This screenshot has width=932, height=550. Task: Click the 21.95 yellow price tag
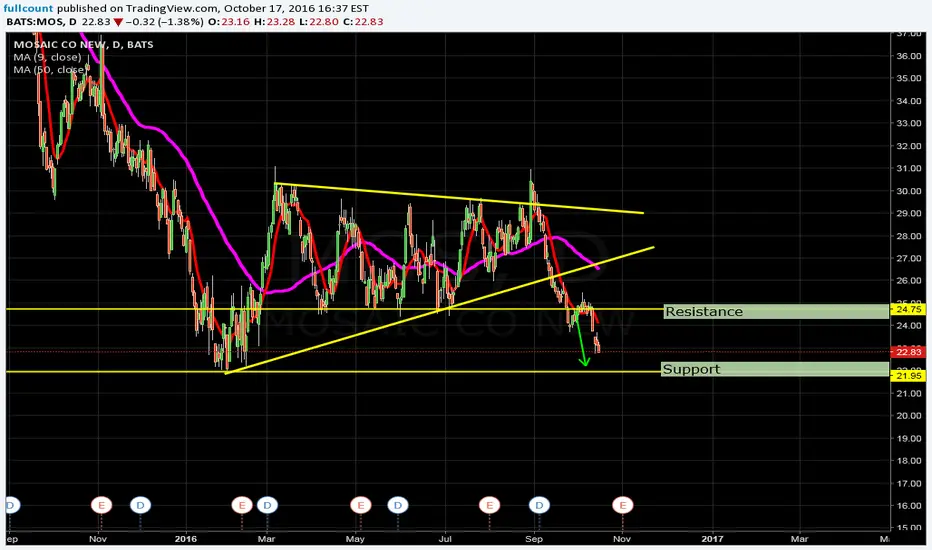point(908,375)
